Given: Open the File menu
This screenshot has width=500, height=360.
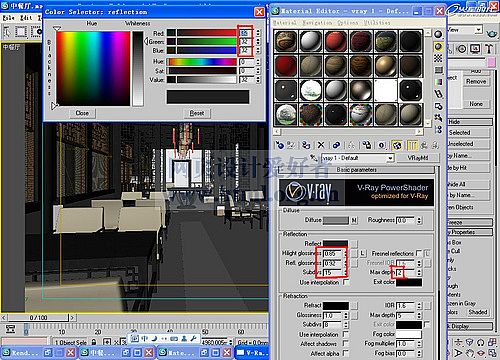Looking at the screenshot, I should 9,18.
